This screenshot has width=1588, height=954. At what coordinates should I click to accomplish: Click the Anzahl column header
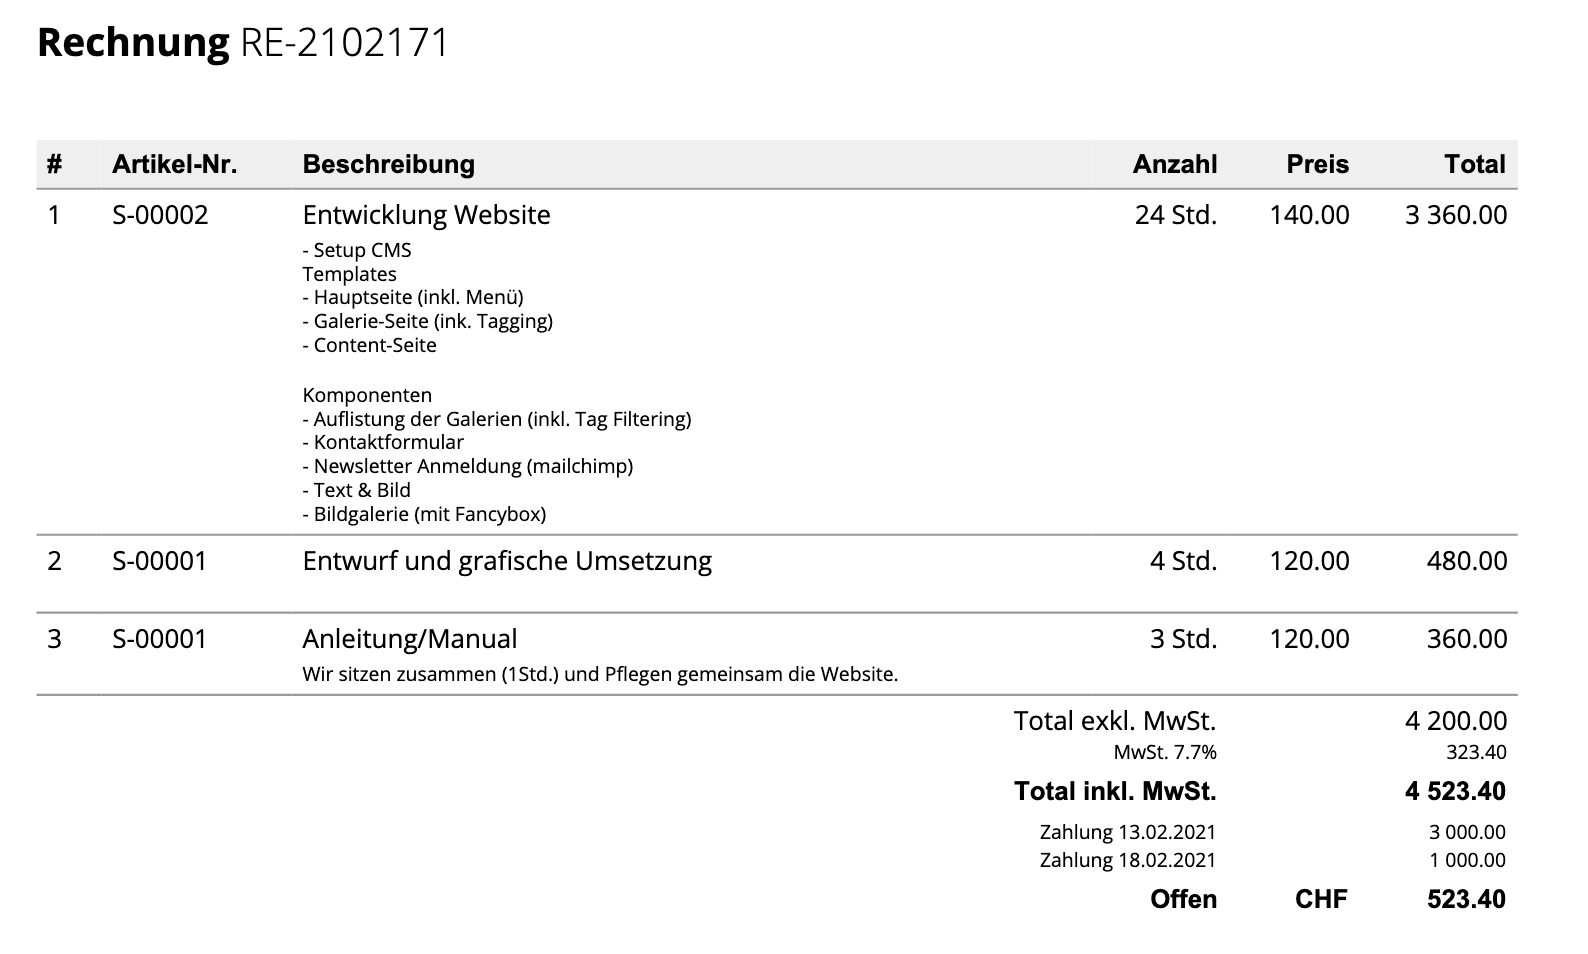1174,164
